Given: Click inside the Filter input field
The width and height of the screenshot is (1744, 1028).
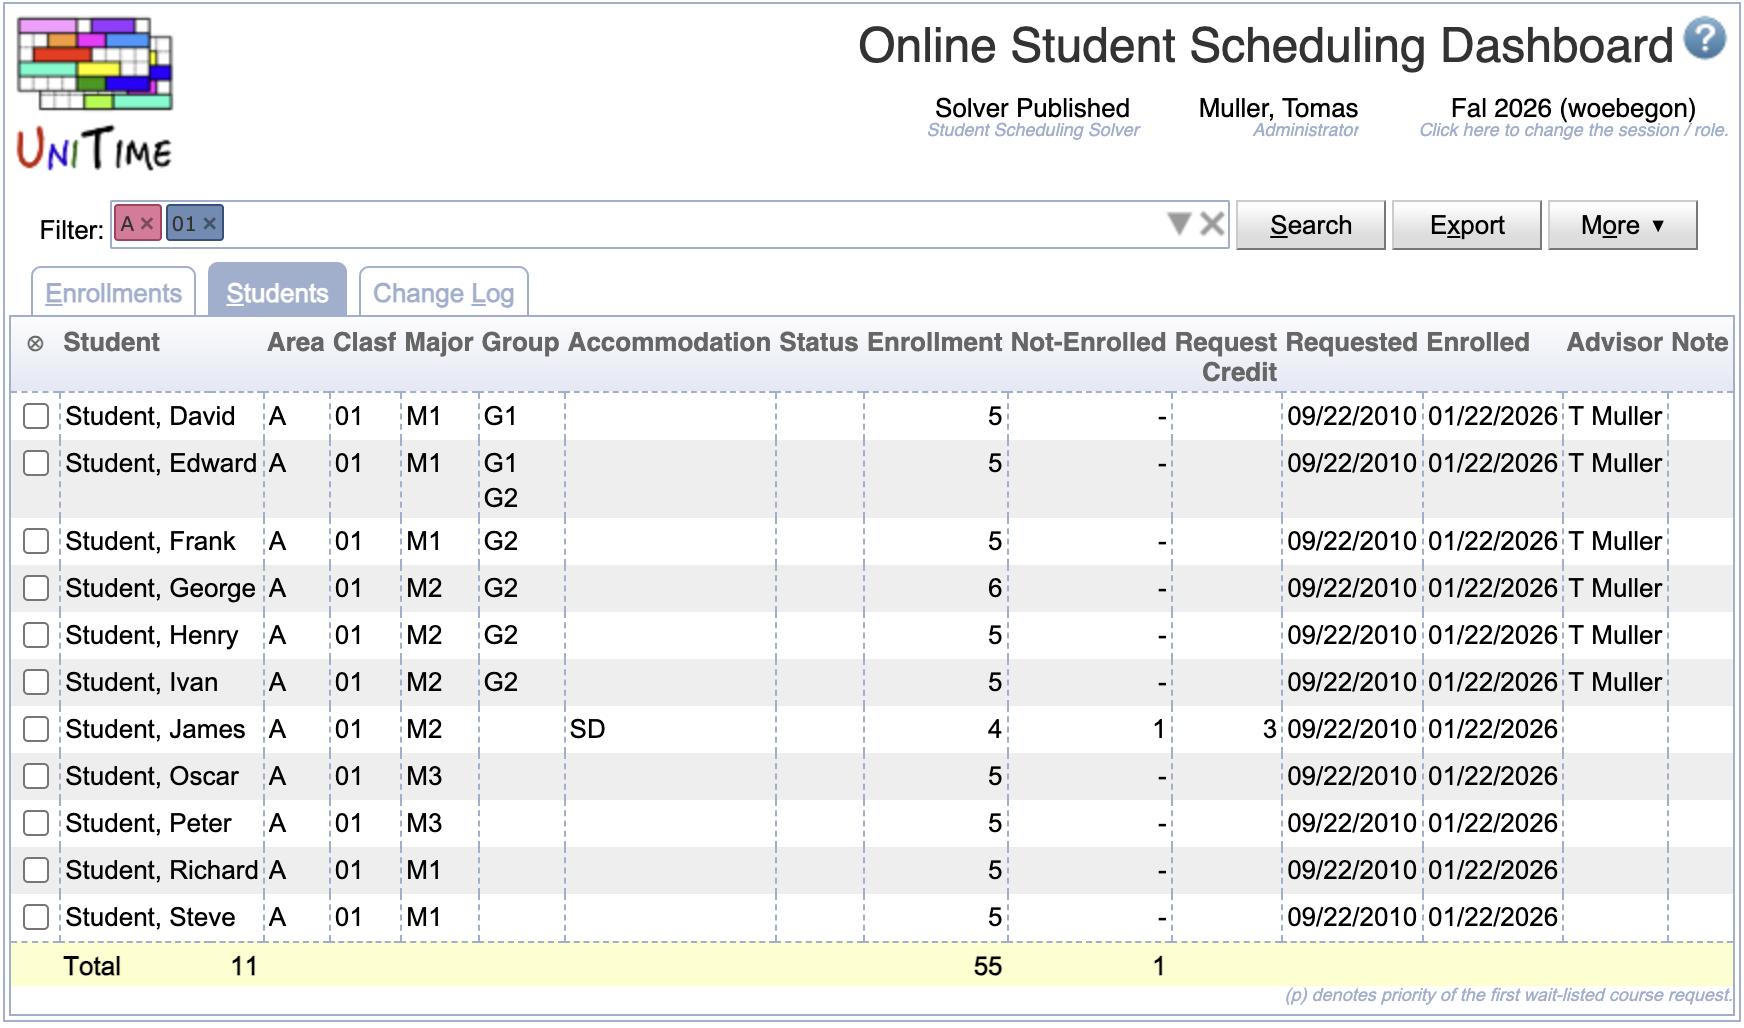Looking at the screenshot, I should click(x=600, y=224).
